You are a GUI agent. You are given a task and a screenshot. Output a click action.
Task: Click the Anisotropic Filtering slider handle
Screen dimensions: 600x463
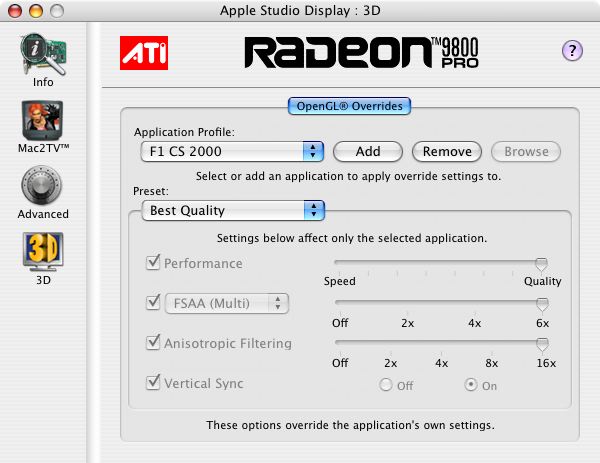click(x=542, y=344)
